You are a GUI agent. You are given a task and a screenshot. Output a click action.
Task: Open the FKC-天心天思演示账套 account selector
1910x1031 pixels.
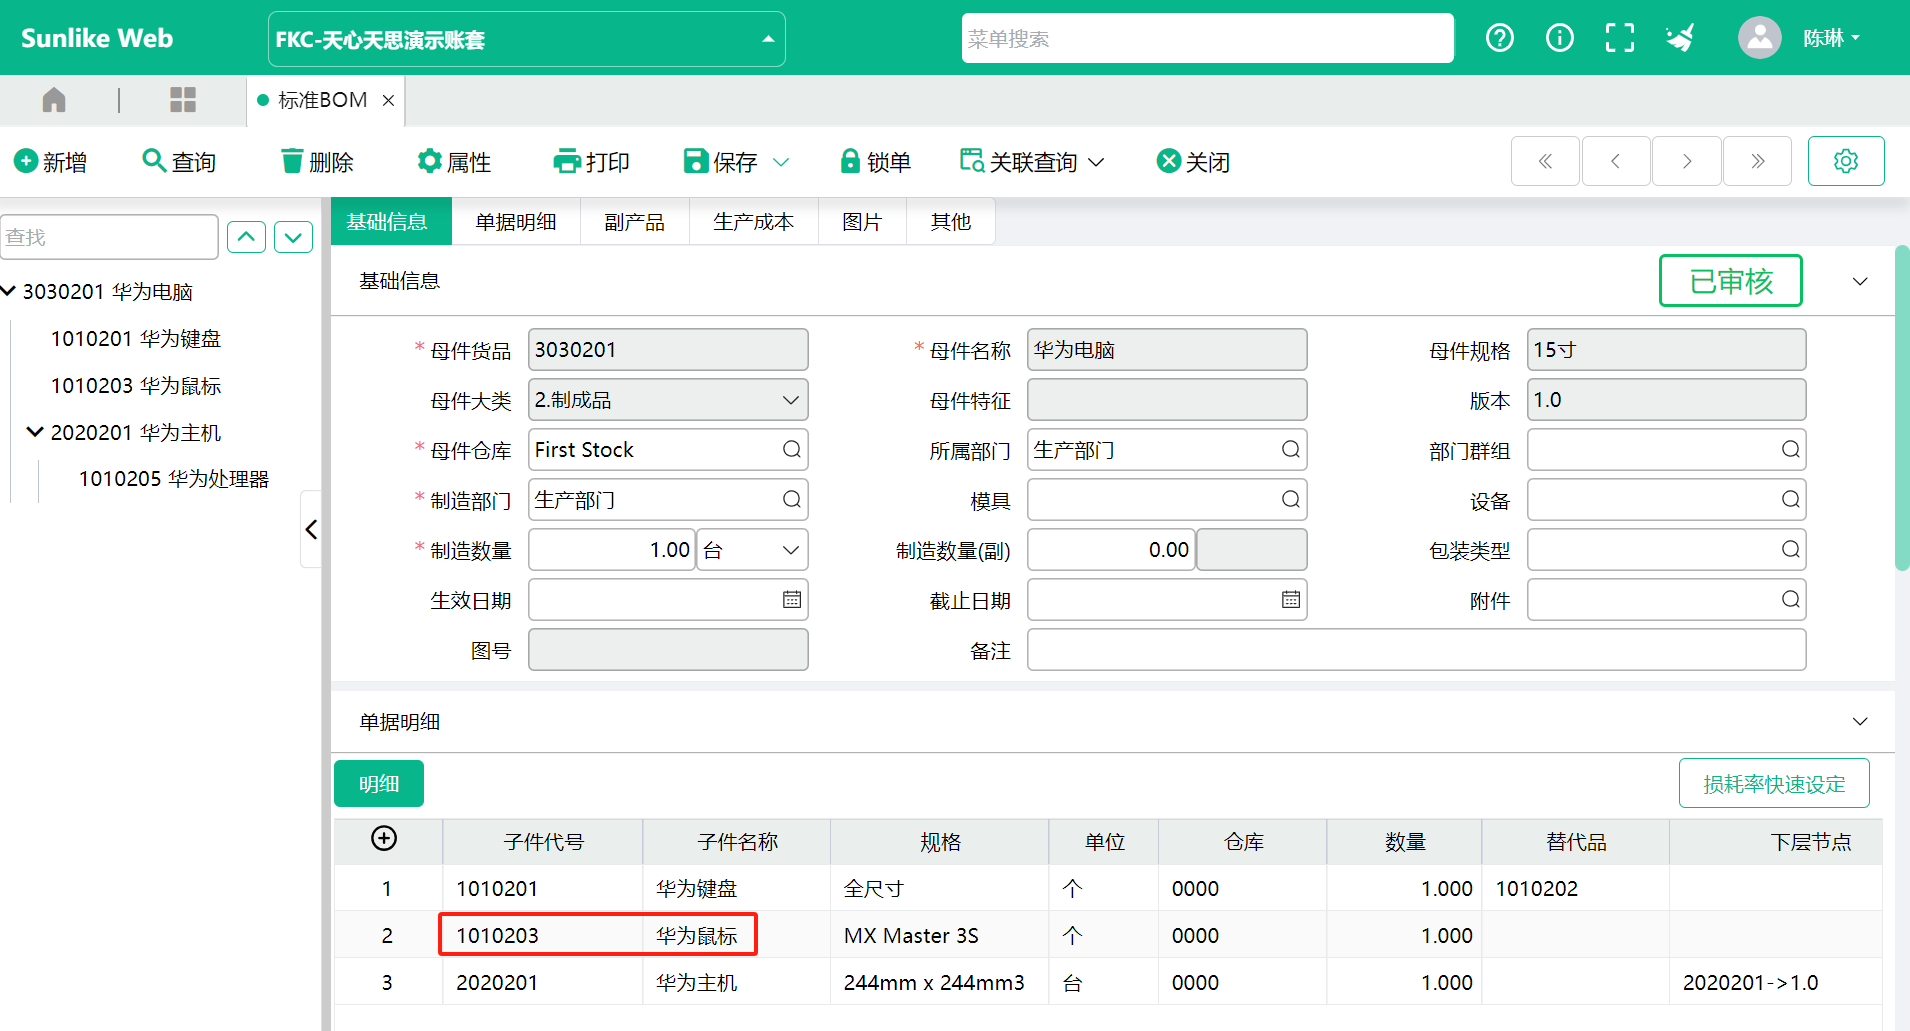(527, 39)
